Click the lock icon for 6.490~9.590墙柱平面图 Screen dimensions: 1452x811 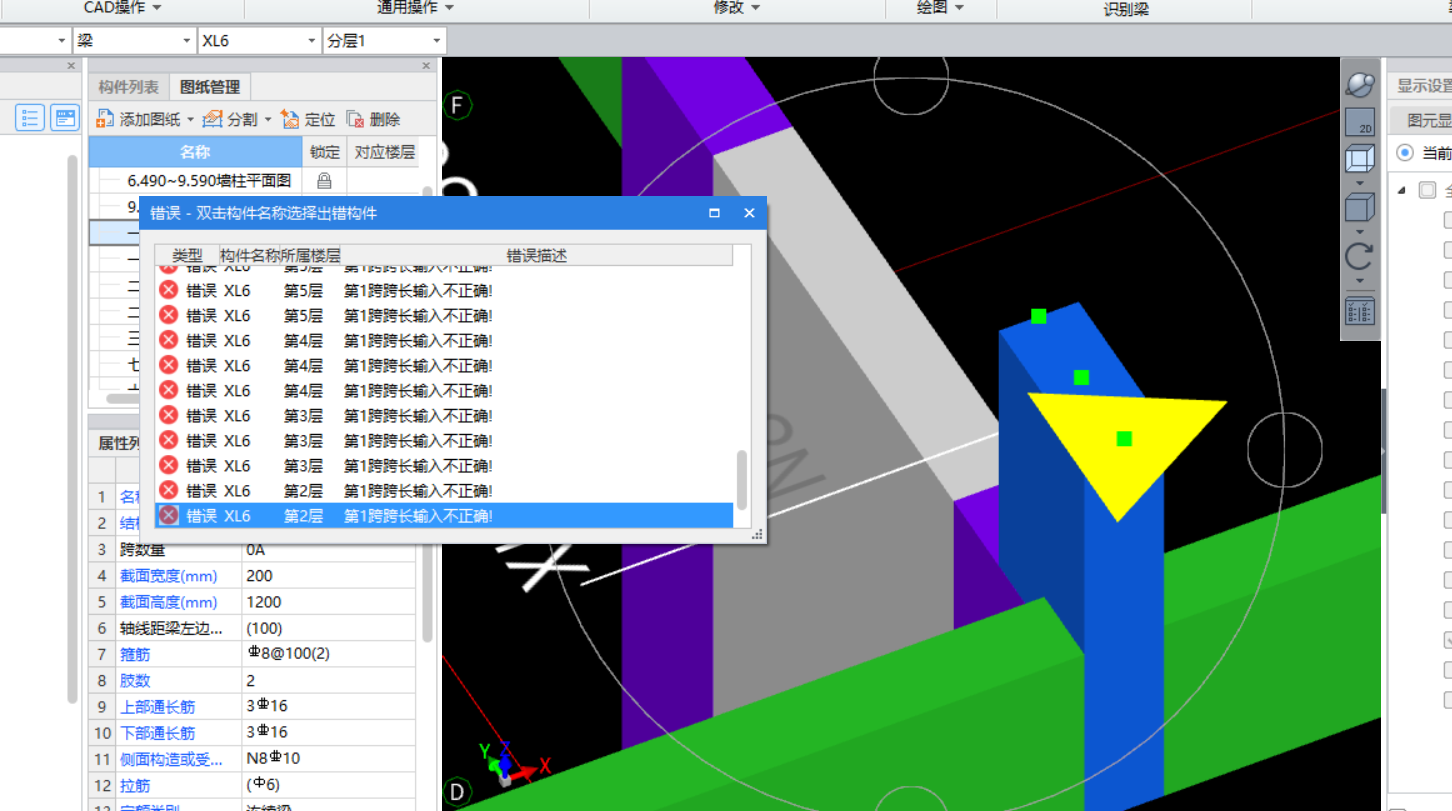(324, 180)
